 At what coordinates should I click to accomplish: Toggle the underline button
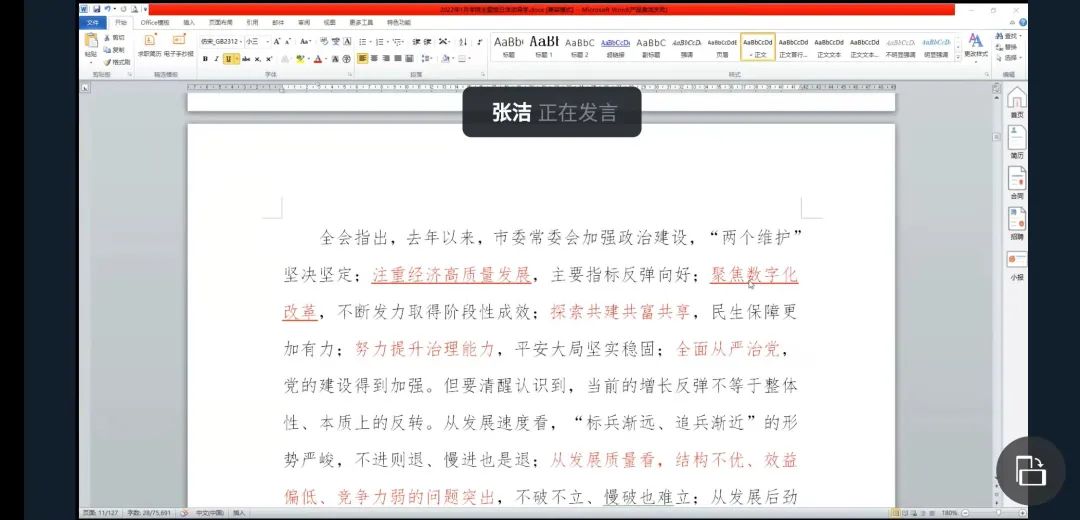tap(229, 59)
